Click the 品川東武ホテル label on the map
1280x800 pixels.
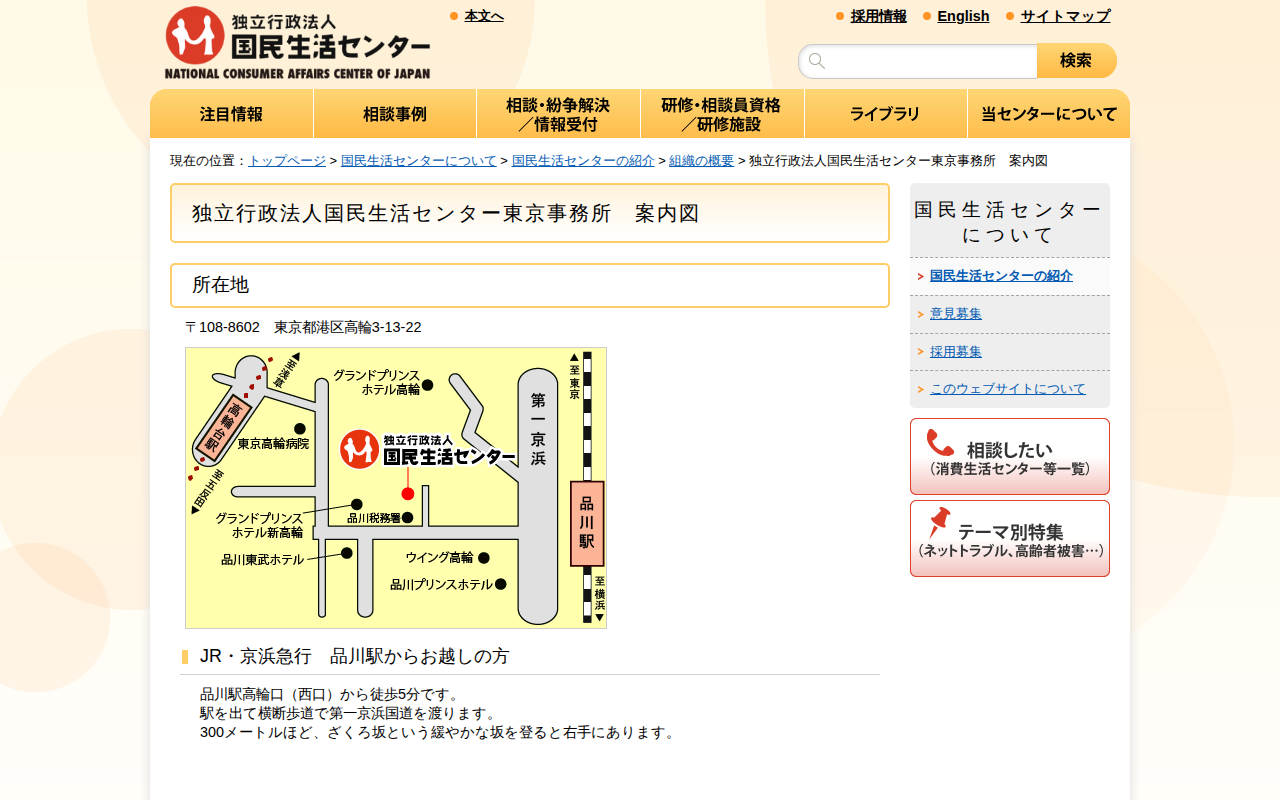pos(263,559)
